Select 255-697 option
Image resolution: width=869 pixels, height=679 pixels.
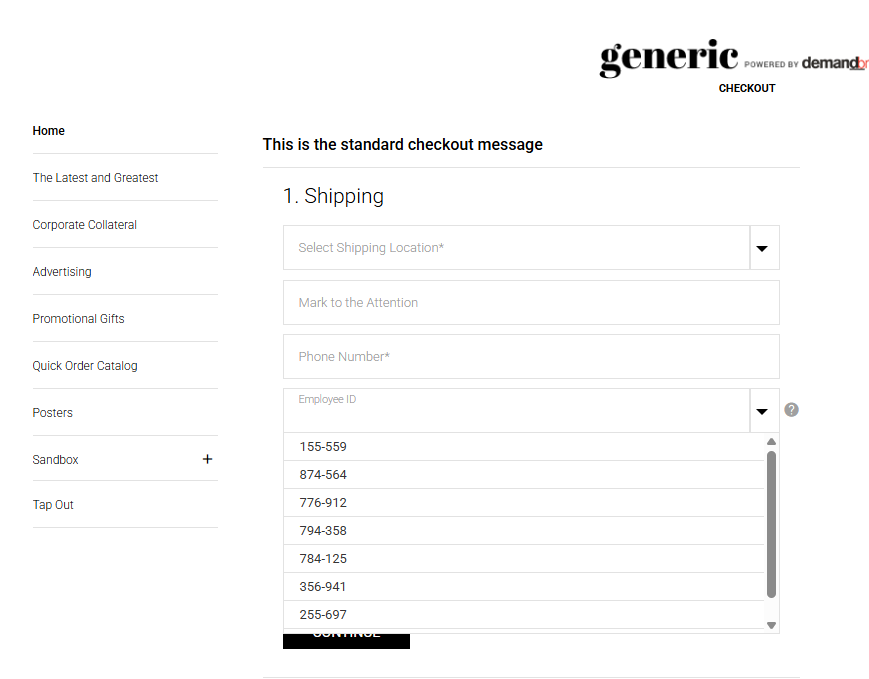tap(524, 615)
